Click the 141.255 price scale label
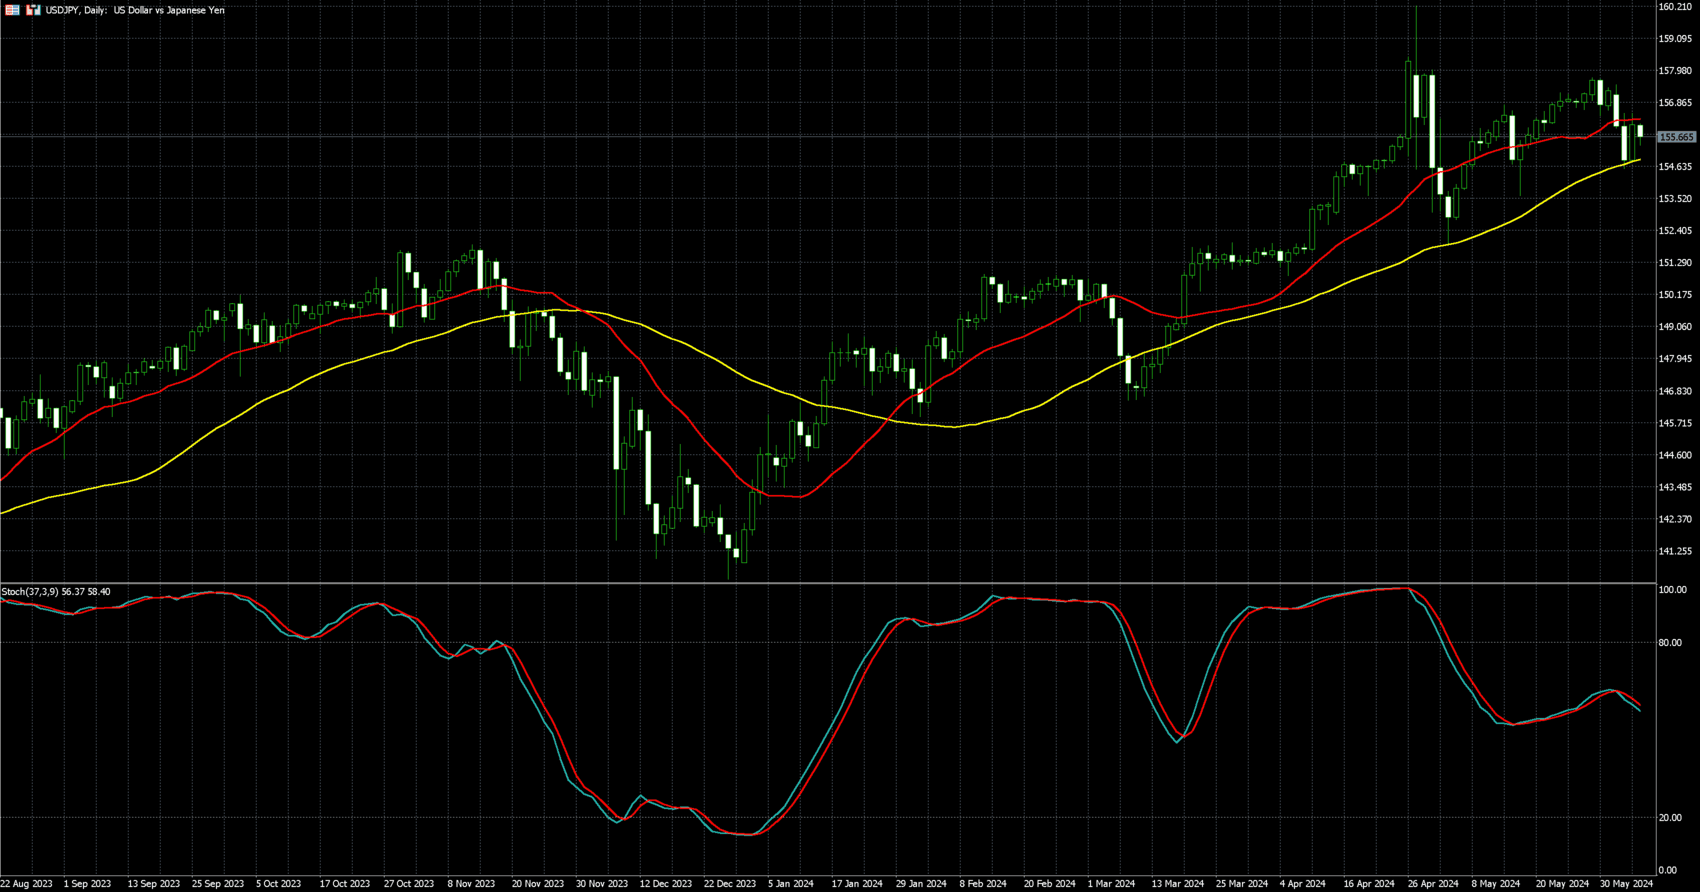1700x892 pixels. 1675,551
